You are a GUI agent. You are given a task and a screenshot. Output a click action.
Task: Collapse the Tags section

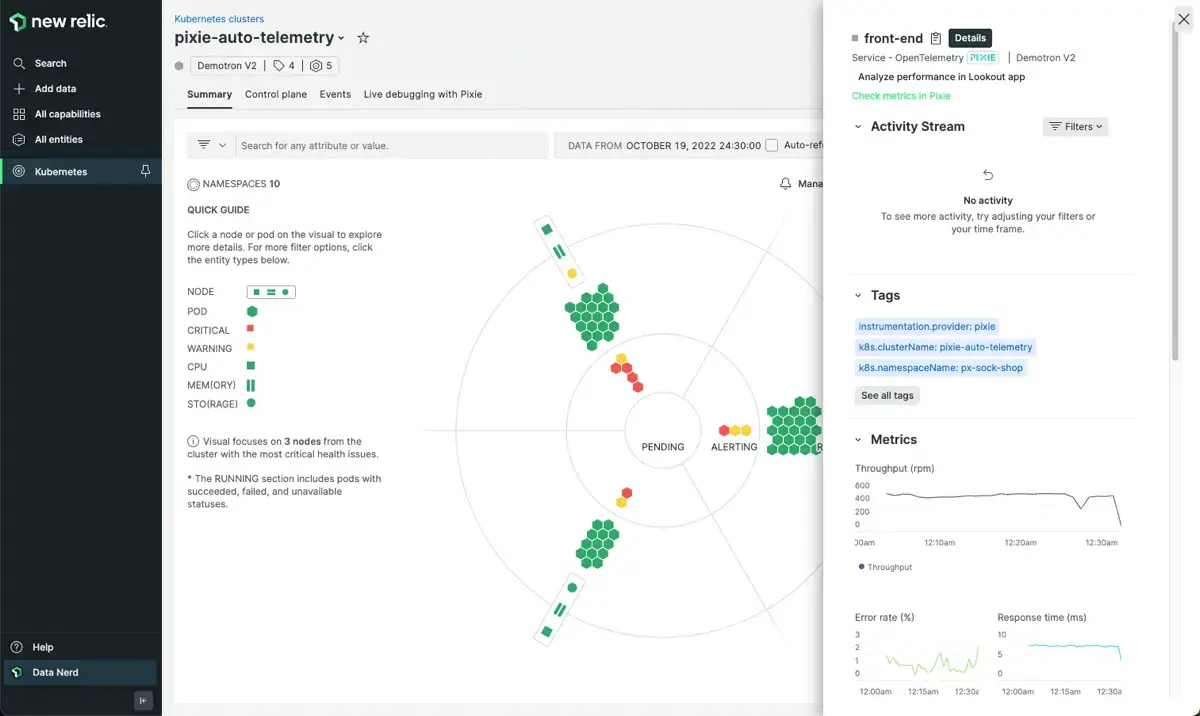[858, 296]
